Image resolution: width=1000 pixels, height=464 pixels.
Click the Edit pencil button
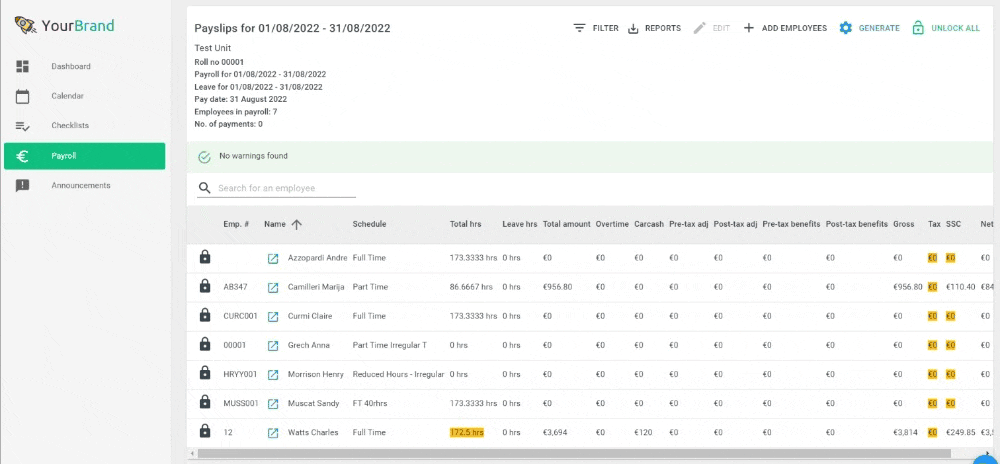pyautogui.click(x=711, y=28)
